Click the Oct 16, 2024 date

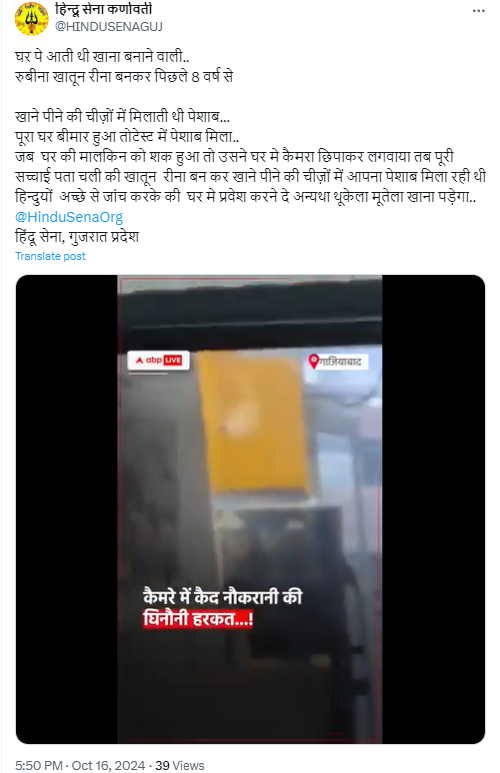click(108, 765)
